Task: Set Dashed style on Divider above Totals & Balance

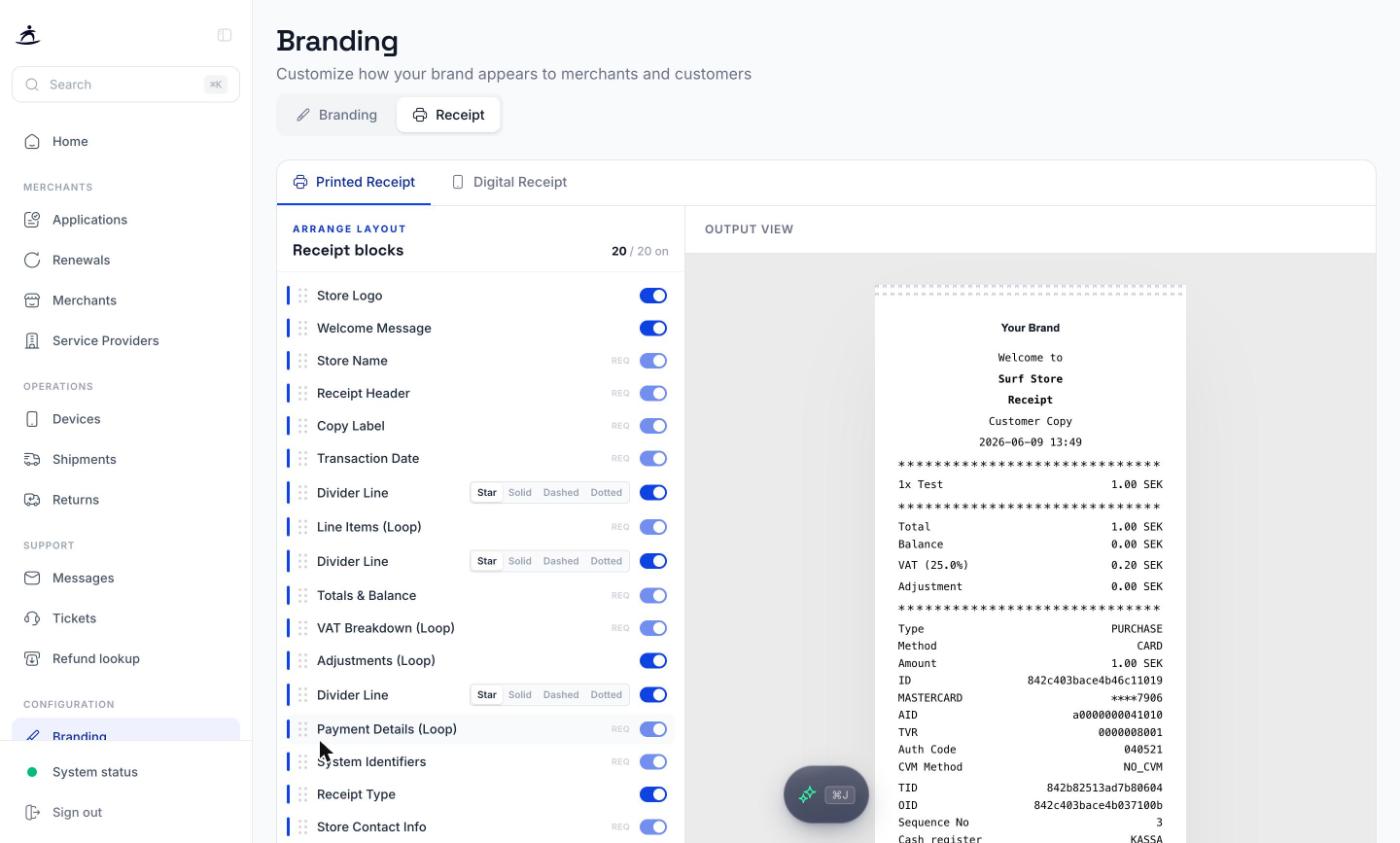Action: 561,561
